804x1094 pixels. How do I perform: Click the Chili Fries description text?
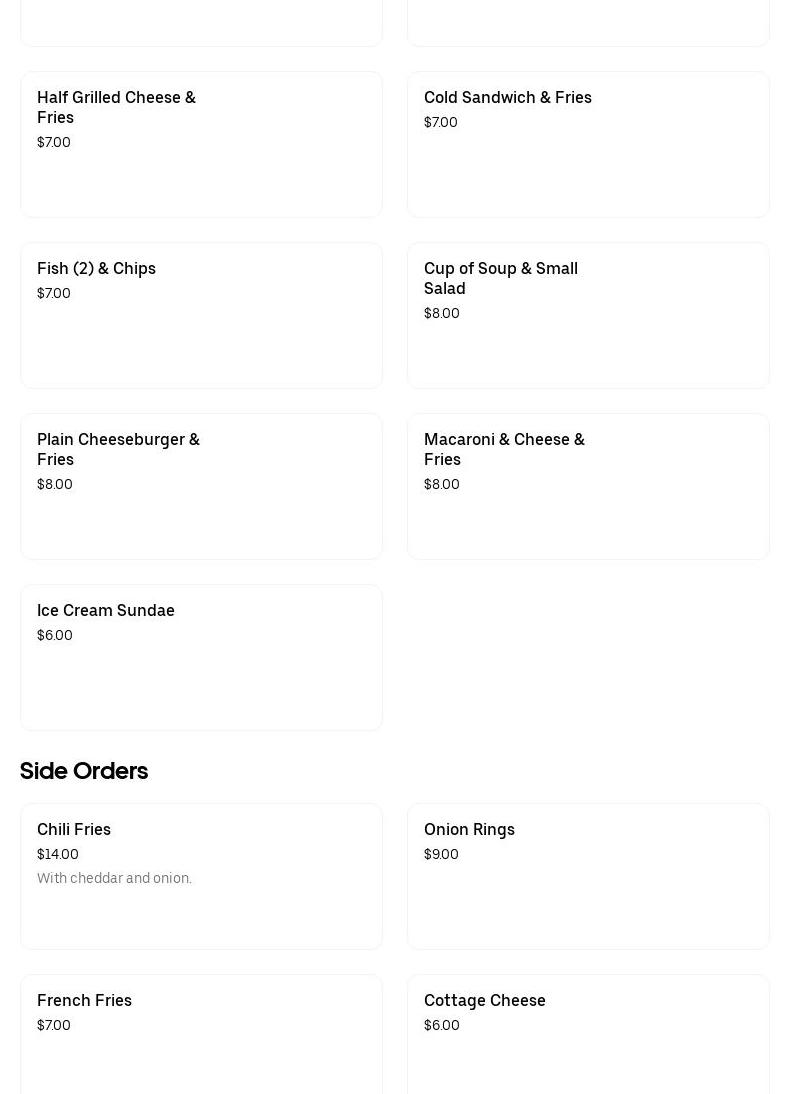tap(114, 878)
